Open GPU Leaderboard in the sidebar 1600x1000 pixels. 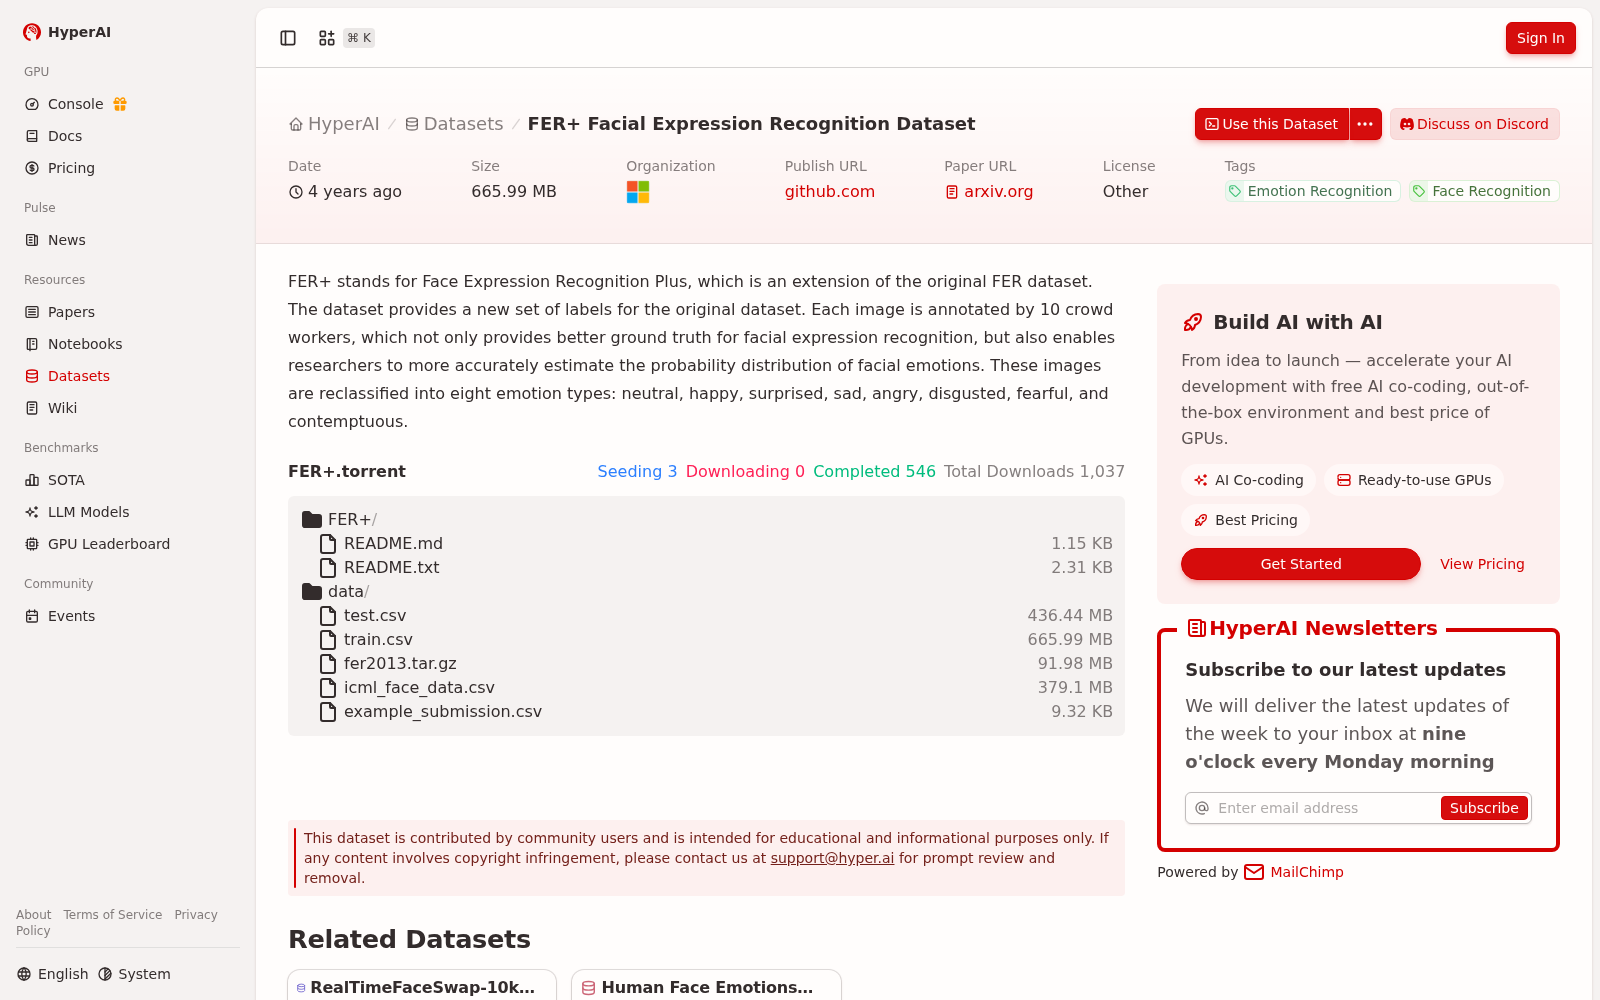tap(109, 544)
